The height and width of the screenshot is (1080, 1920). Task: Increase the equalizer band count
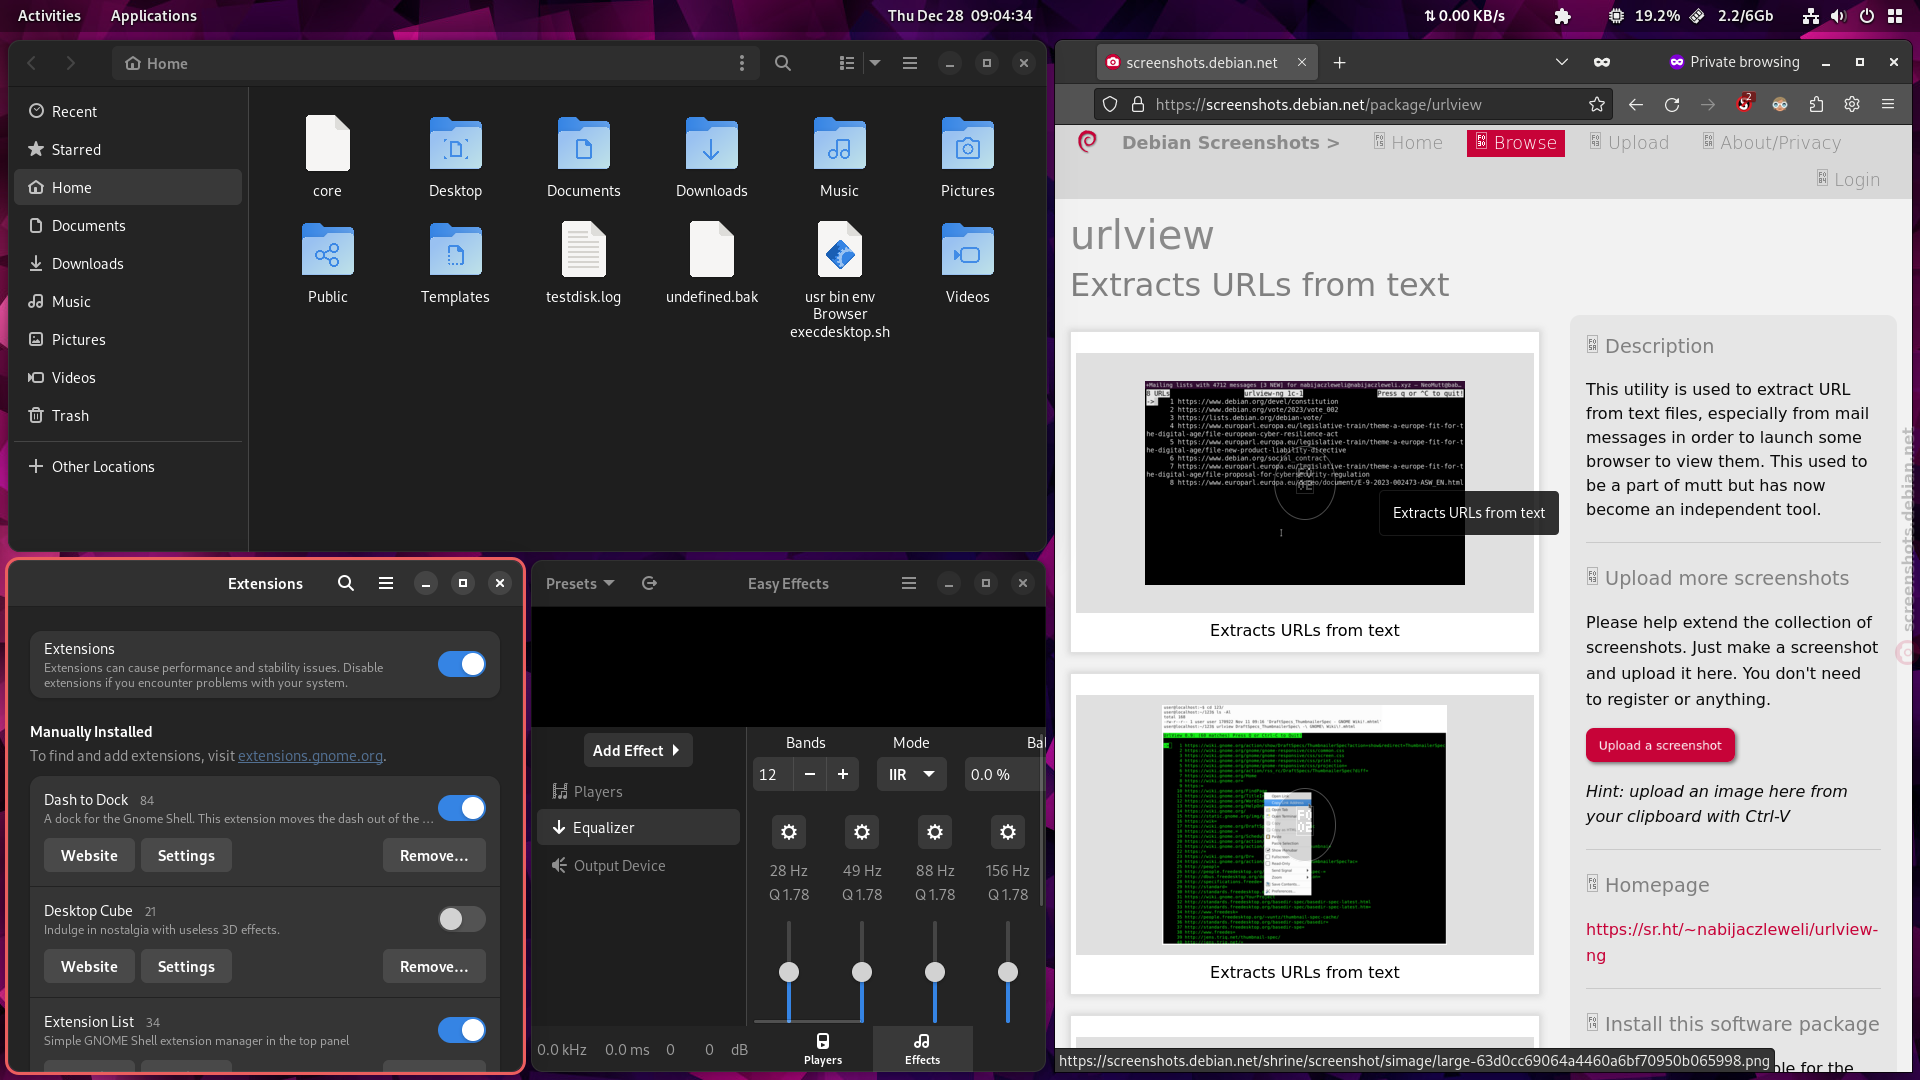pyautogui.click(x=843, y=774)
